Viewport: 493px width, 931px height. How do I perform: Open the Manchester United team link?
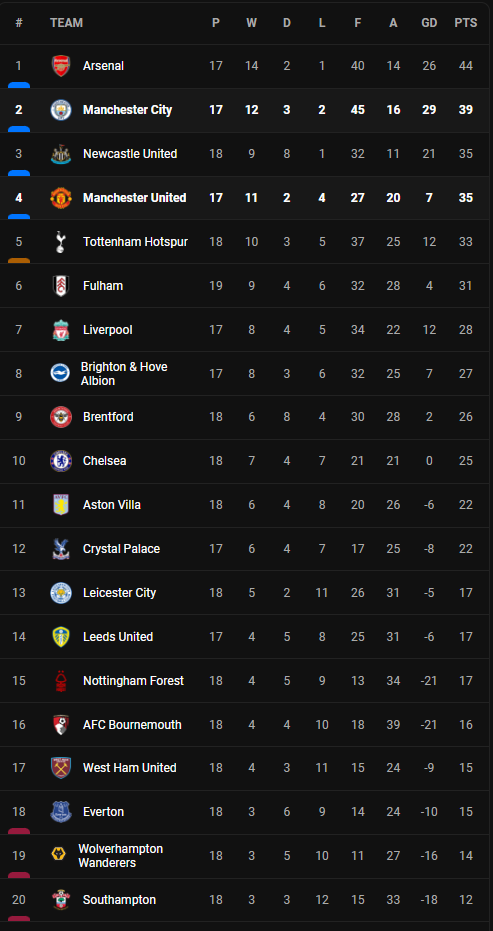pyautogui.click(x=135, y=198)
